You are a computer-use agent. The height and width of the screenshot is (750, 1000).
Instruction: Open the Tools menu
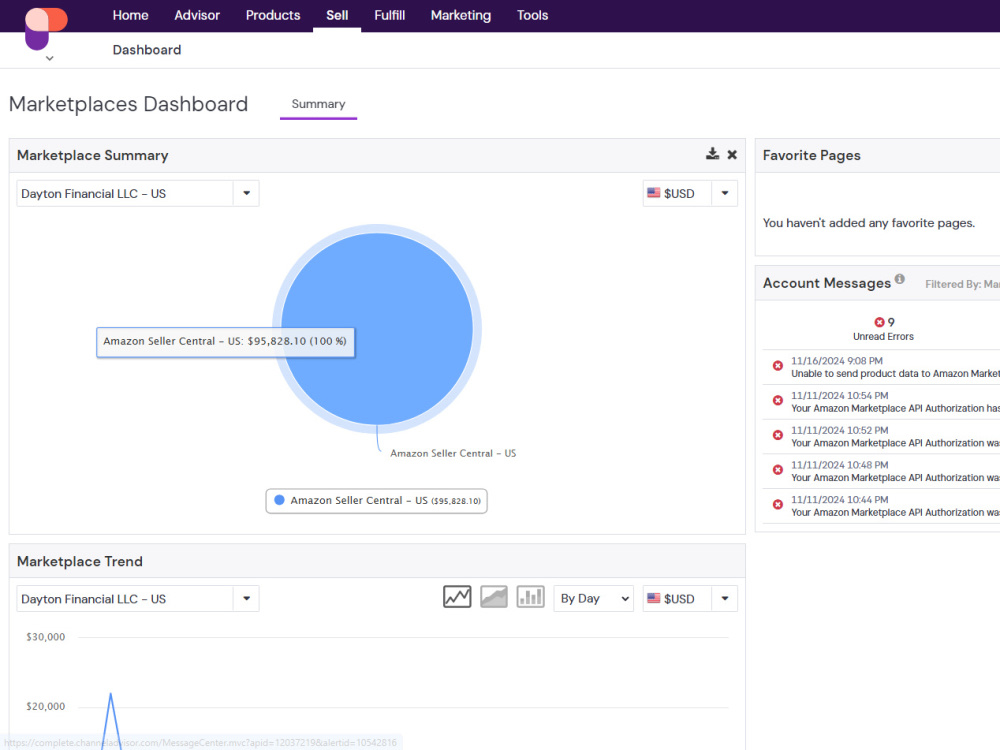pos(533,15)
